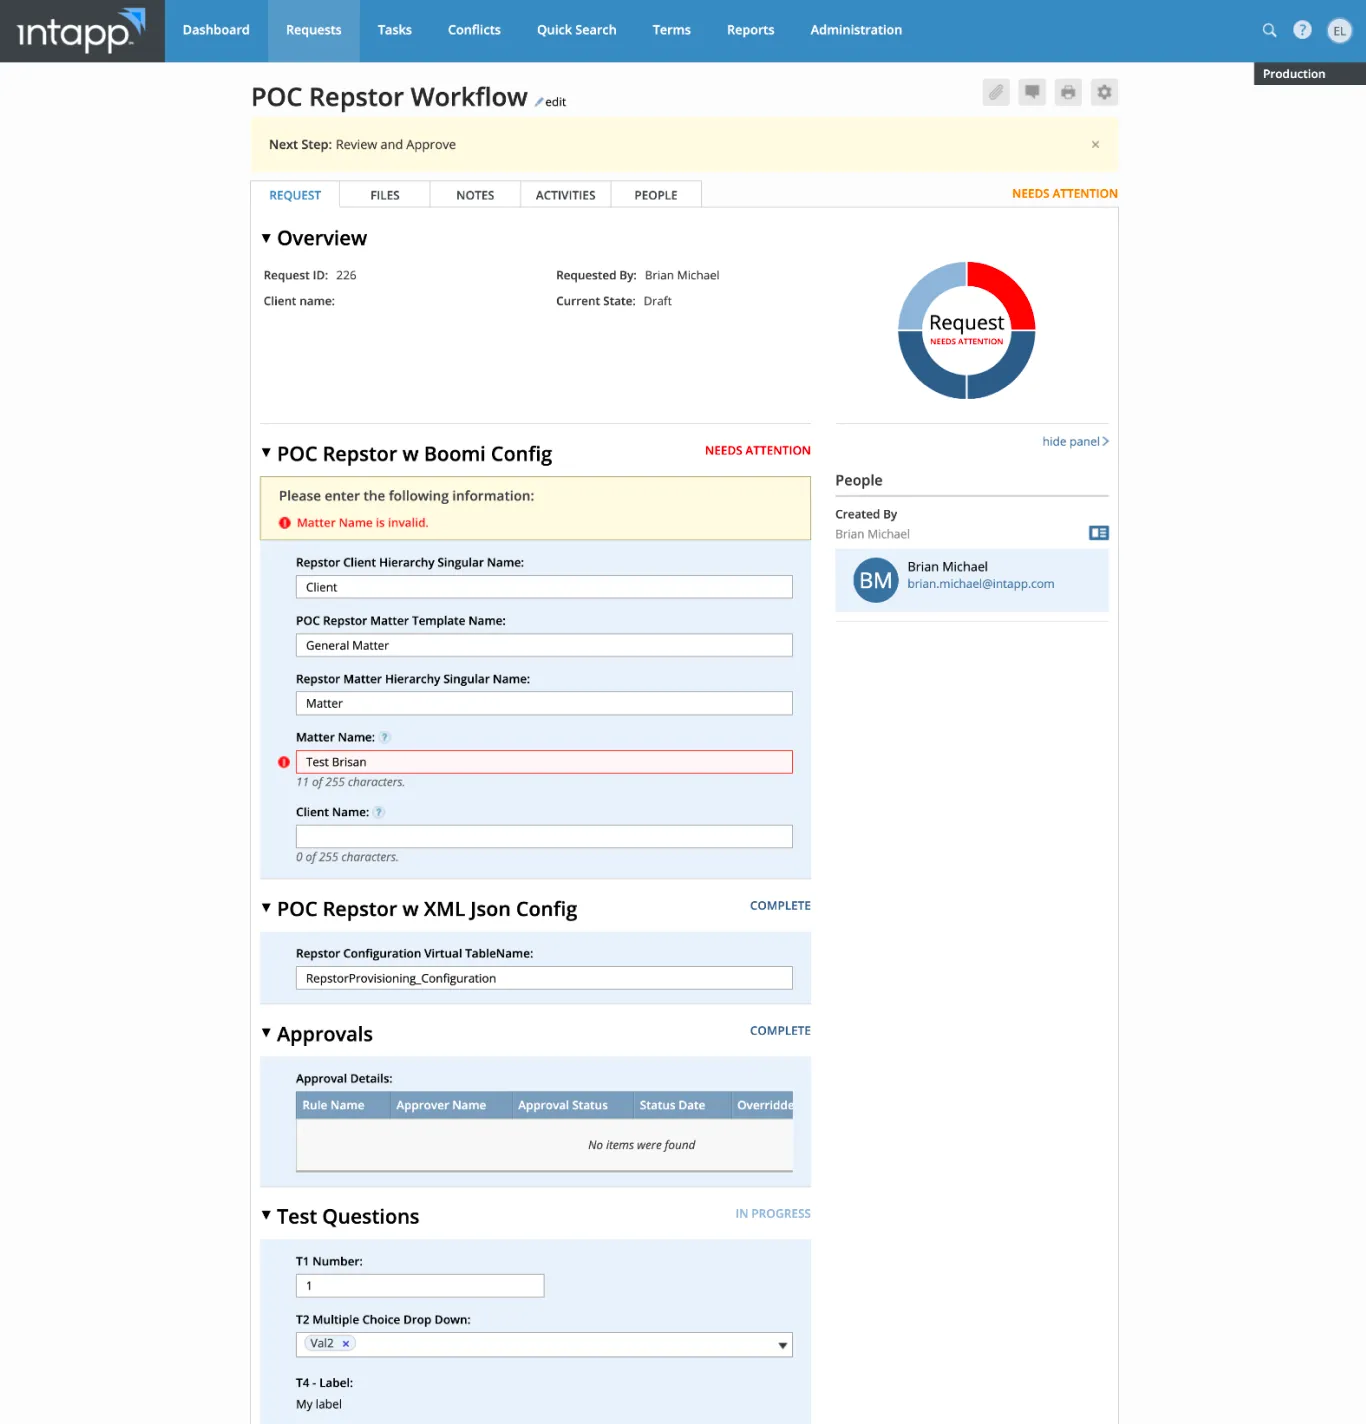Click the Repstor Configuration Virtual TableName field

tap(544, 978)
